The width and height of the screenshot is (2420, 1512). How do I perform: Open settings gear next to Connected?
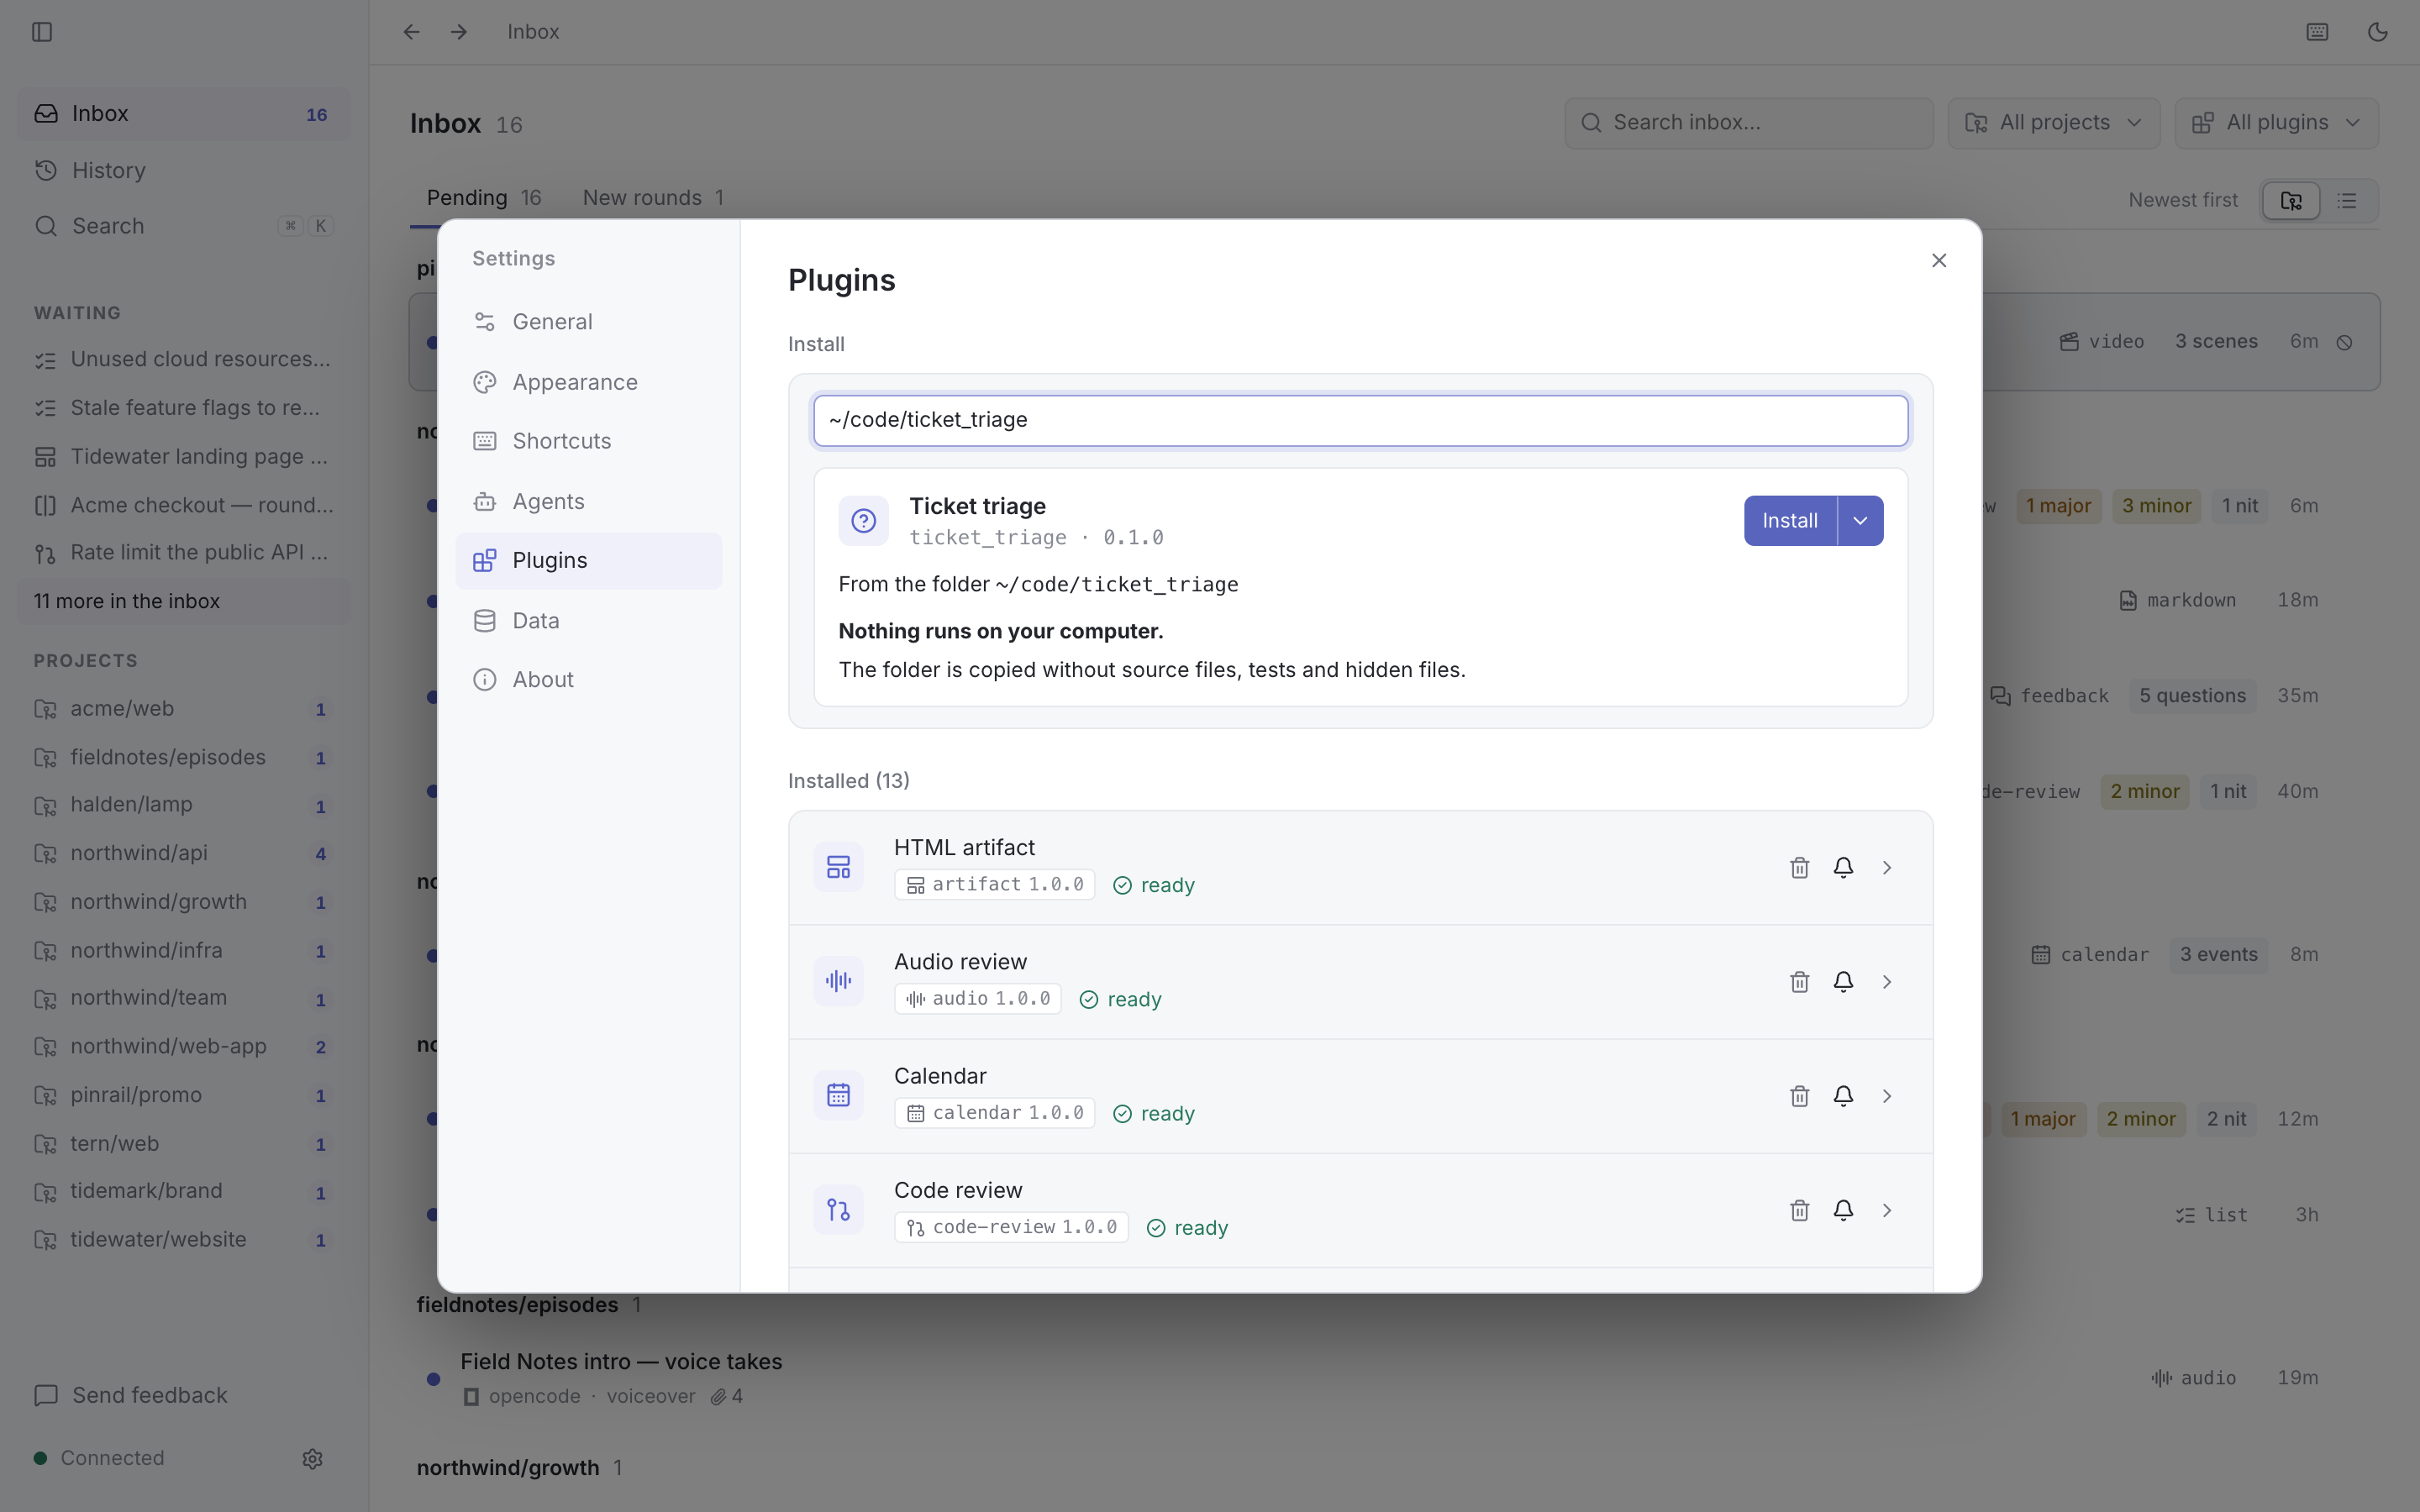point(312,1459)
